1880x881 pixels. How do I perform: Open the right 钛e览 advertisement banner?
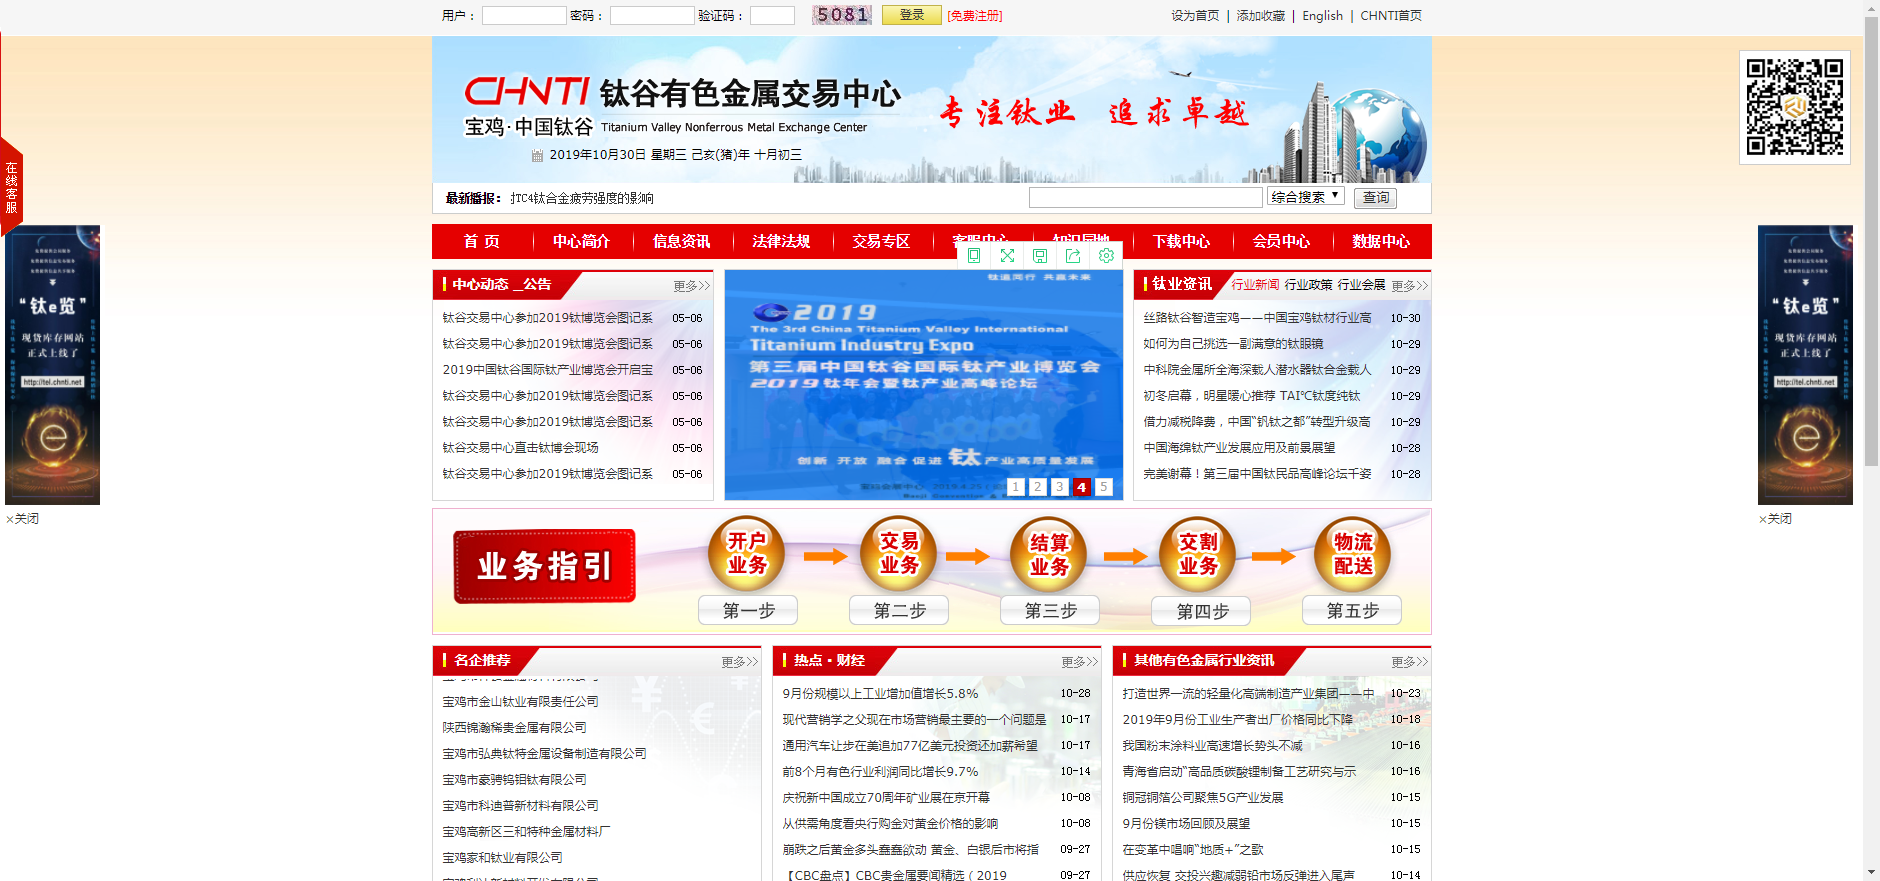point(1805,365)
